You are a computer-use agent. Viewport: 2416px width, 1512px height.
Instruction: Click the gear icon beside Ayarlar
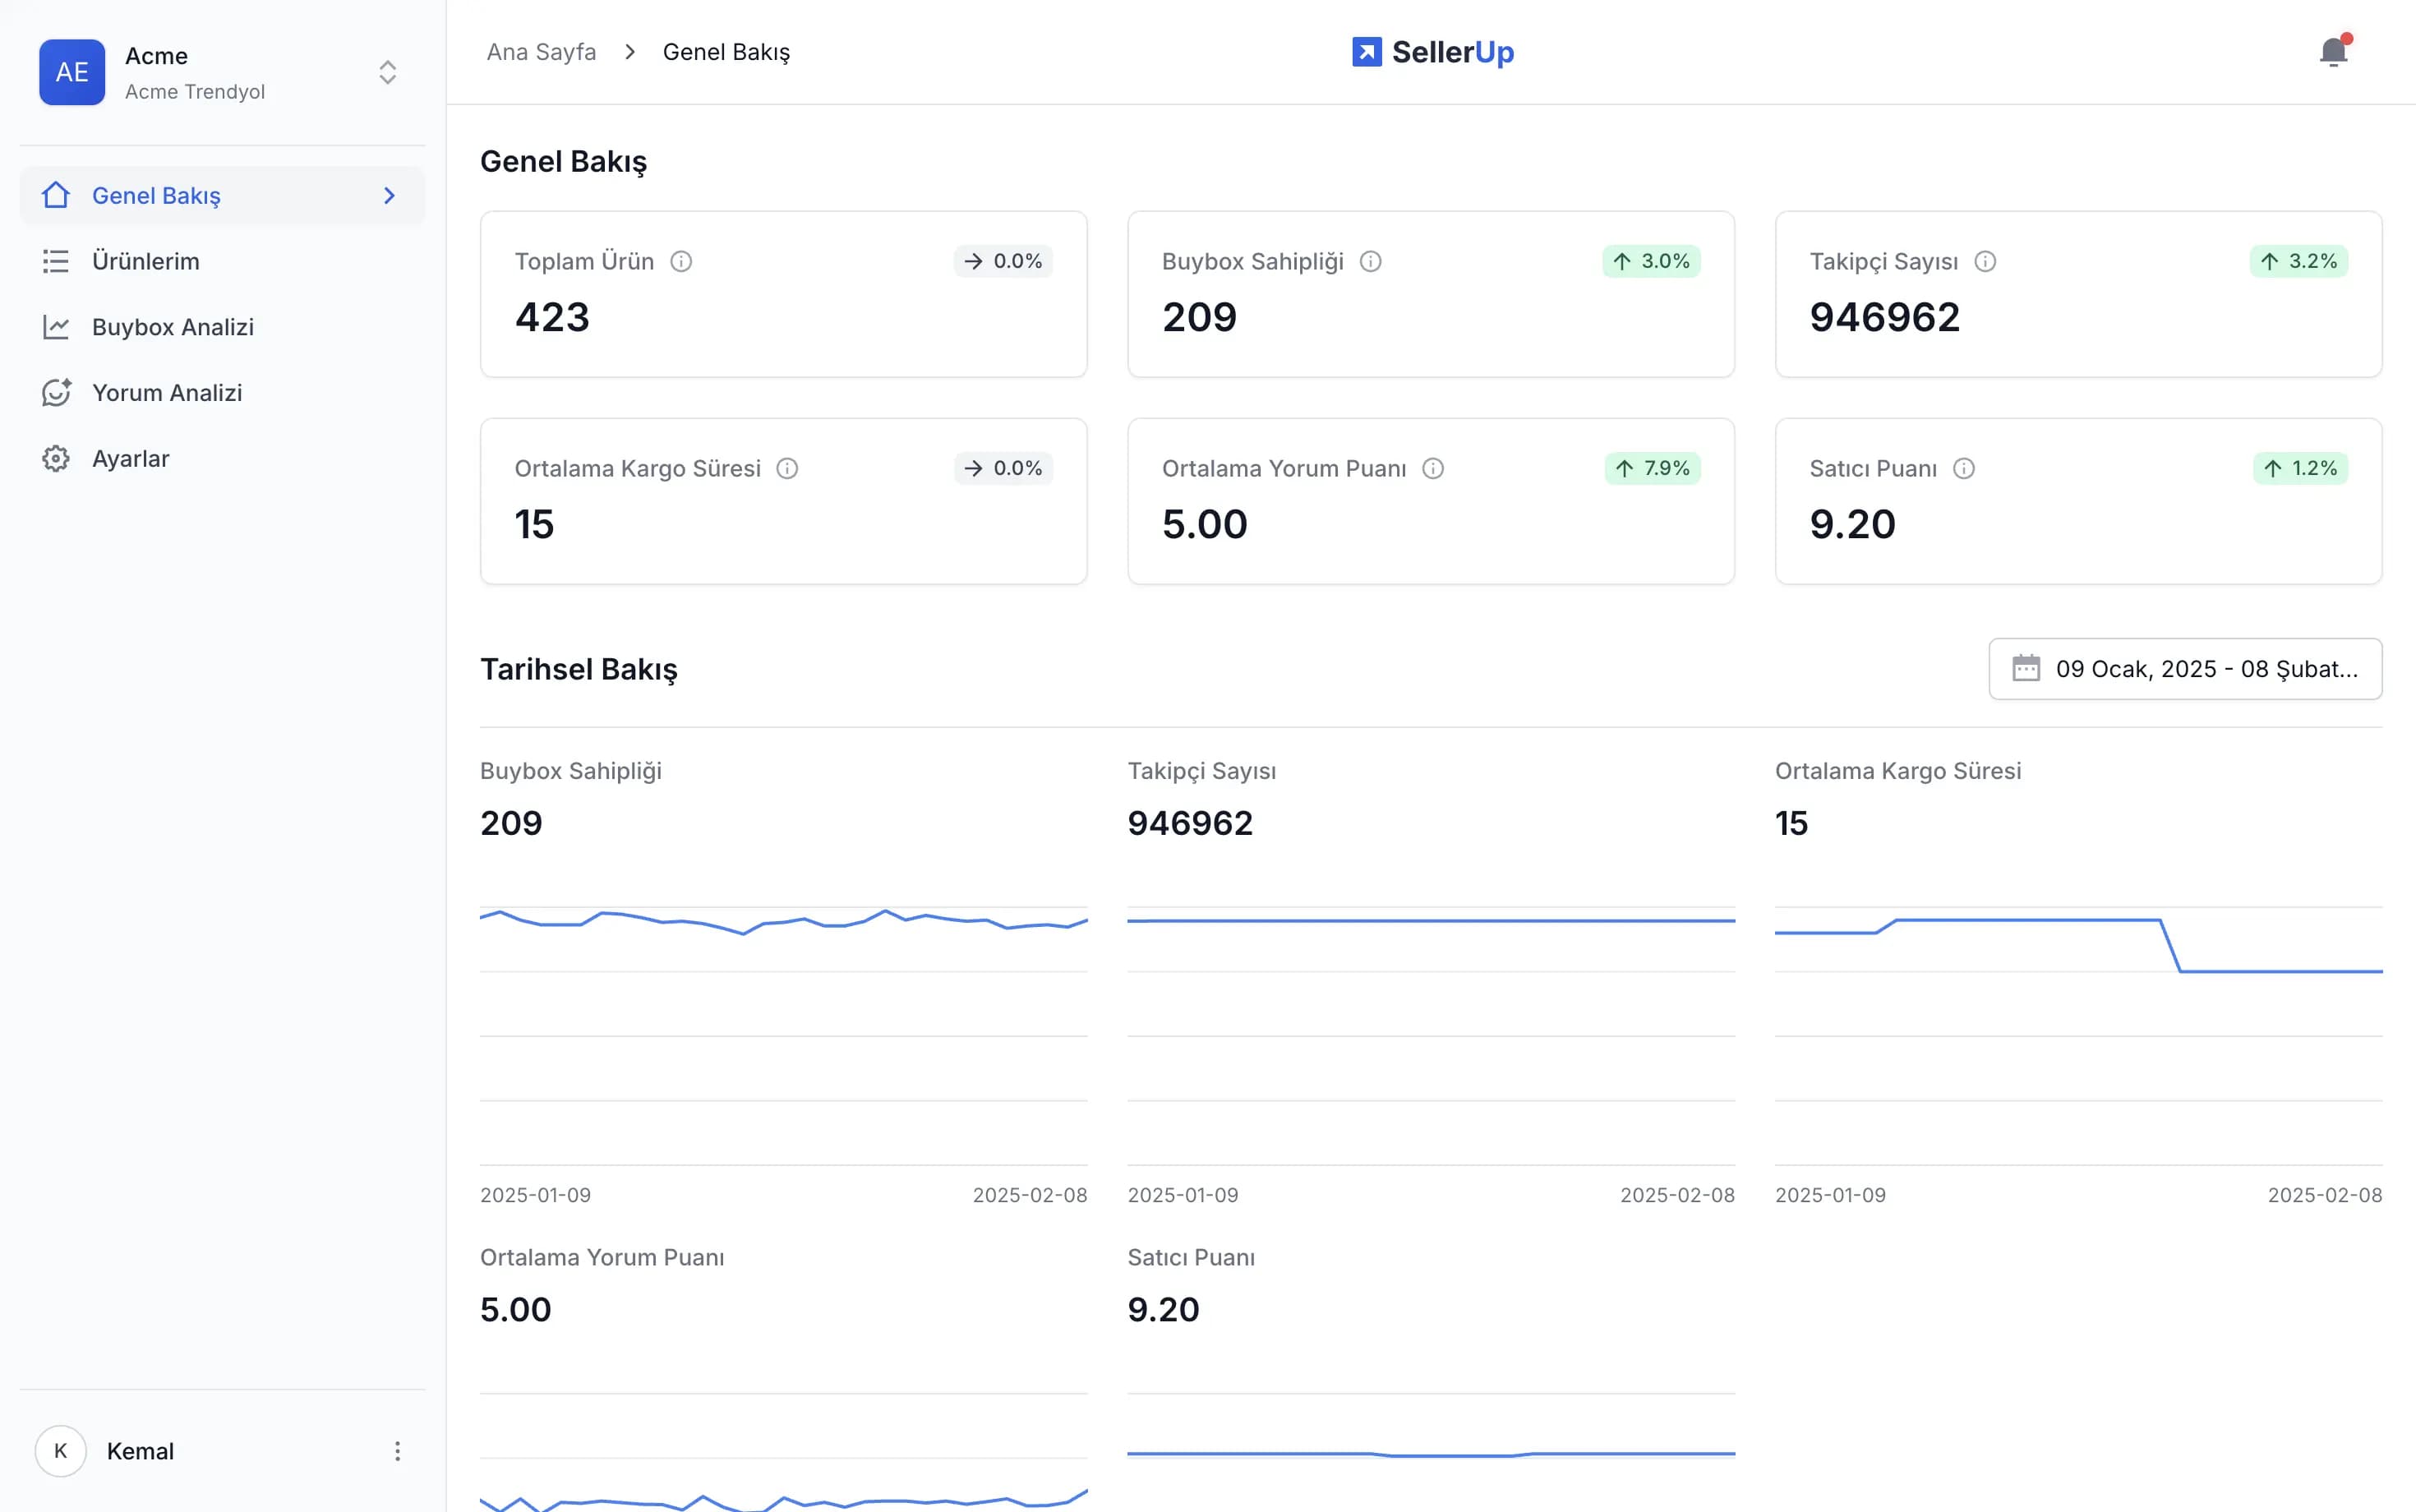[x=56, y=459]
